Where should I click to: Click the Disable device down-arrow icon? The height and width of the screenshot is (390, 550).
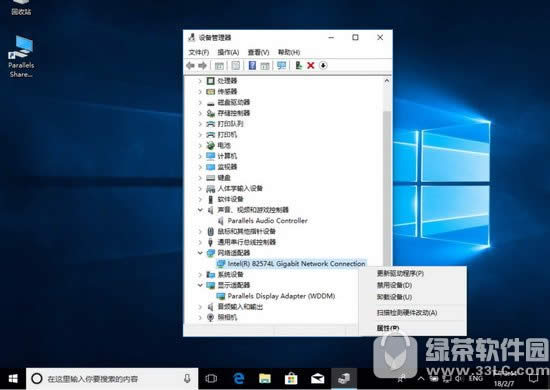point(323,65)
